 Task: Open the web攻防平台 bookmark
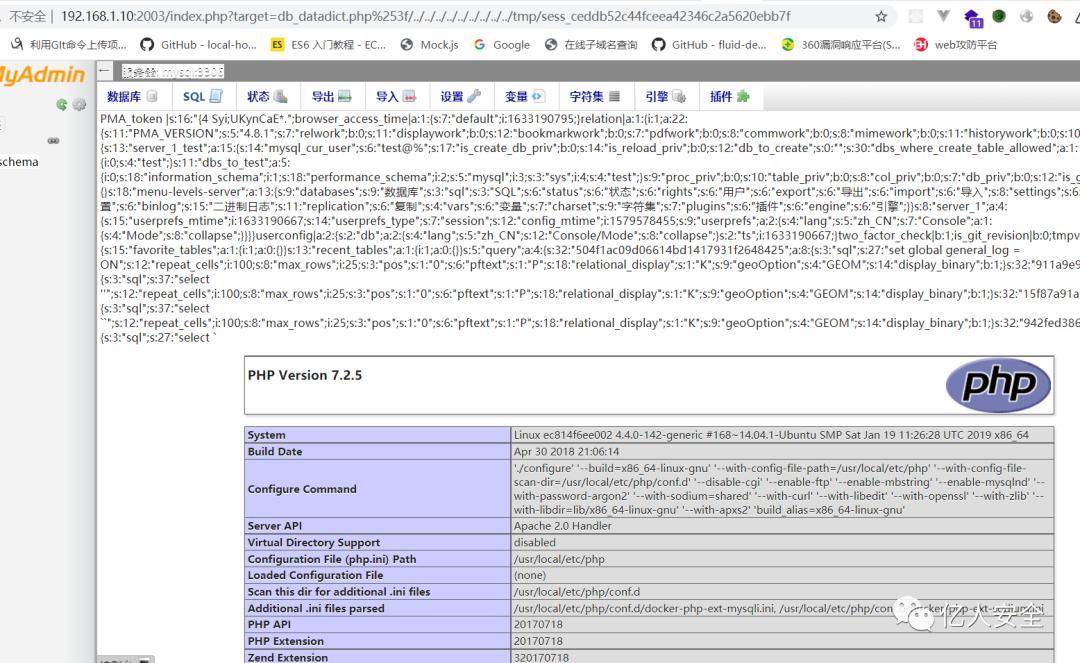coord(955,45)
